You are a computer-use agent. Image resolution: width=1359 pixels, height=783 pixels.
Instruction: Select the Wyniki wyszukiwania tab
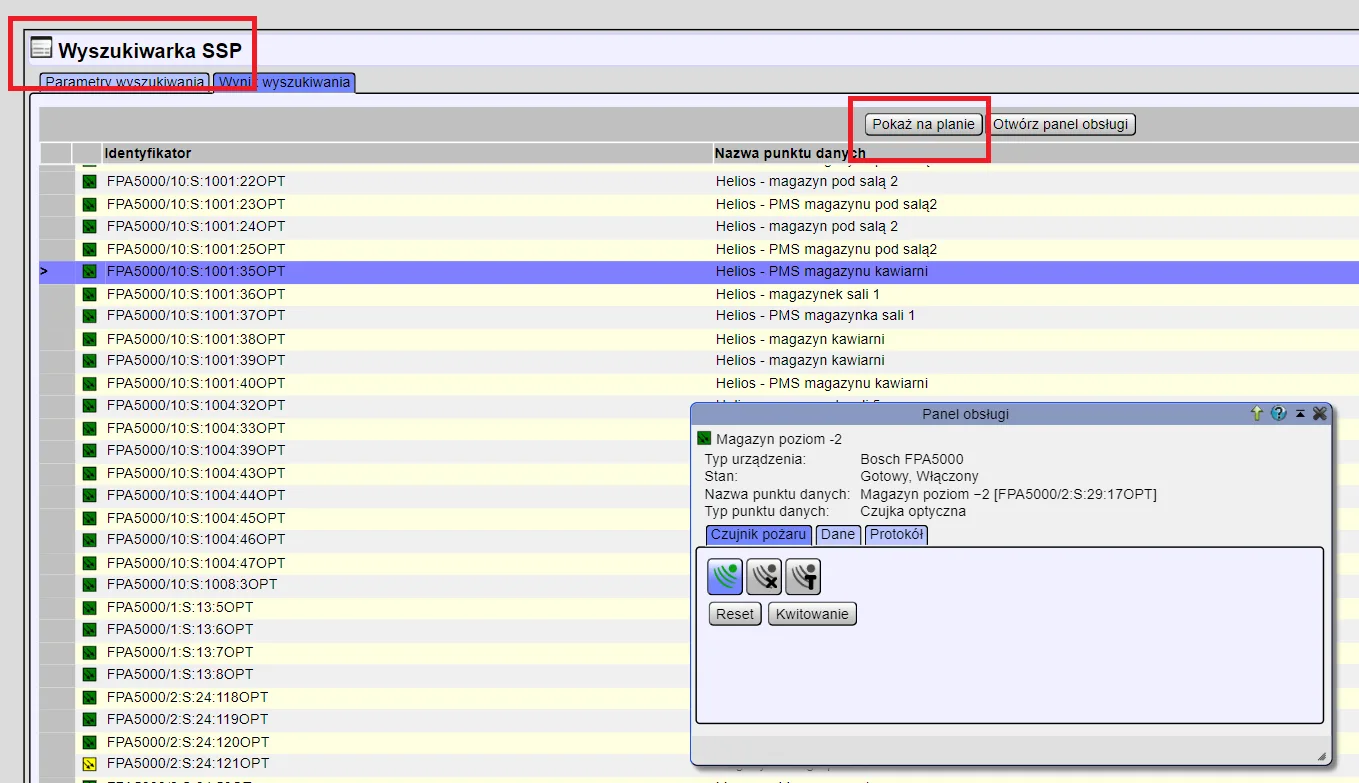pyautogui.click(x=284, y=82)
